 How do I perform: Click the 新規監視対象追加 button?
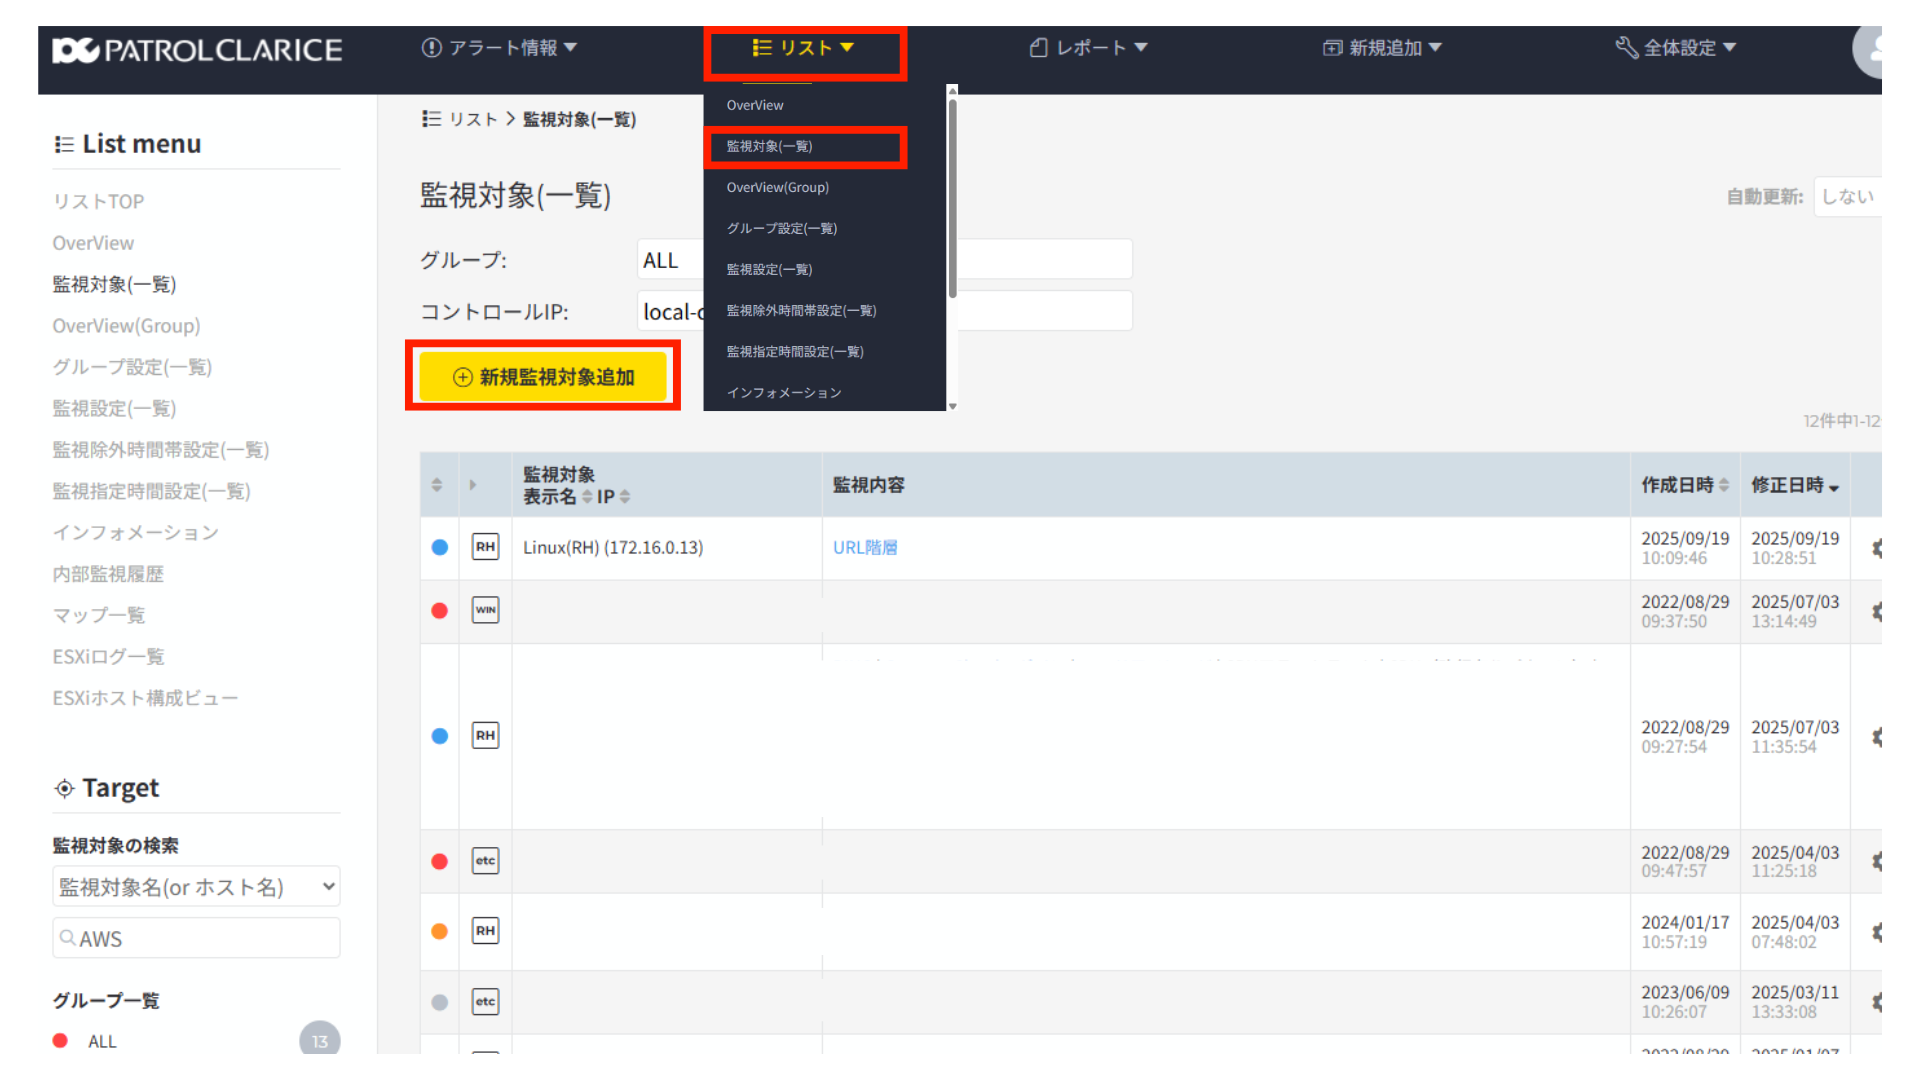(x=543, y=377)
